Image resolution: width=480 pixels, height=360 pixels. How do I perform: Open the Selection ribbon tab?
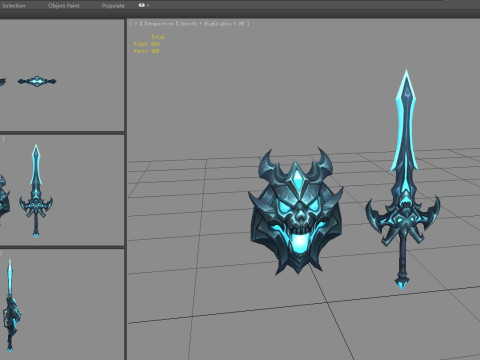[x=13, y=5]
